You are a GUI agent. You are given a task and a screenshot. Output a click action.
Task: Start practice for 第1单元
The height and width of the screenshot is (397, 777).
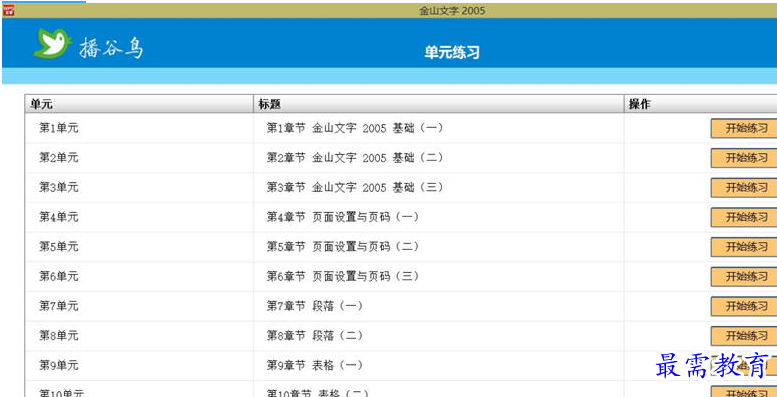click(x=744, y=128)
